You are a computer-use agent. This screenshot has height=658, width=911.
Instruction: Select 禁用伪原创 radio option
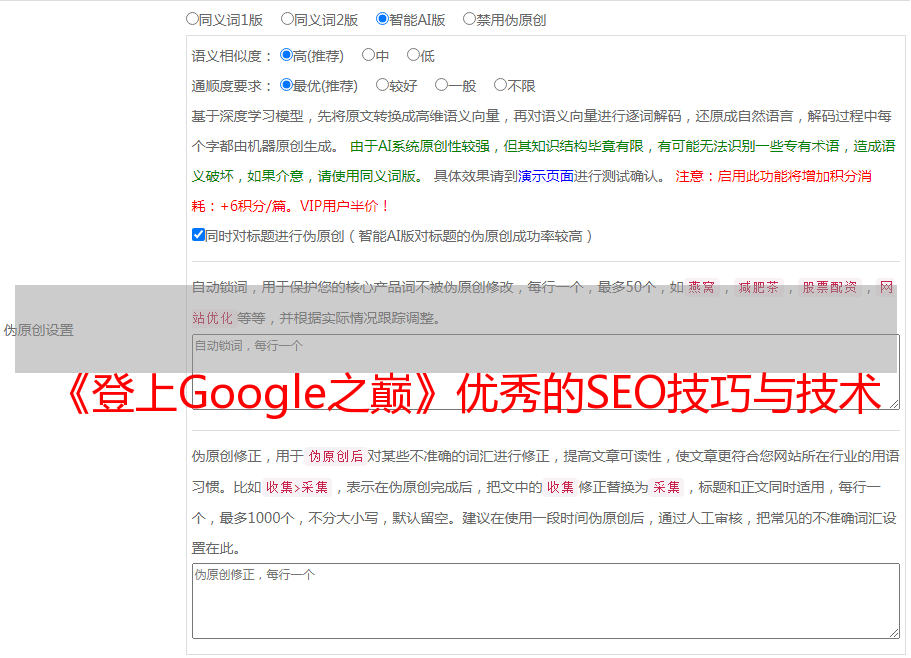pos(469,19)
